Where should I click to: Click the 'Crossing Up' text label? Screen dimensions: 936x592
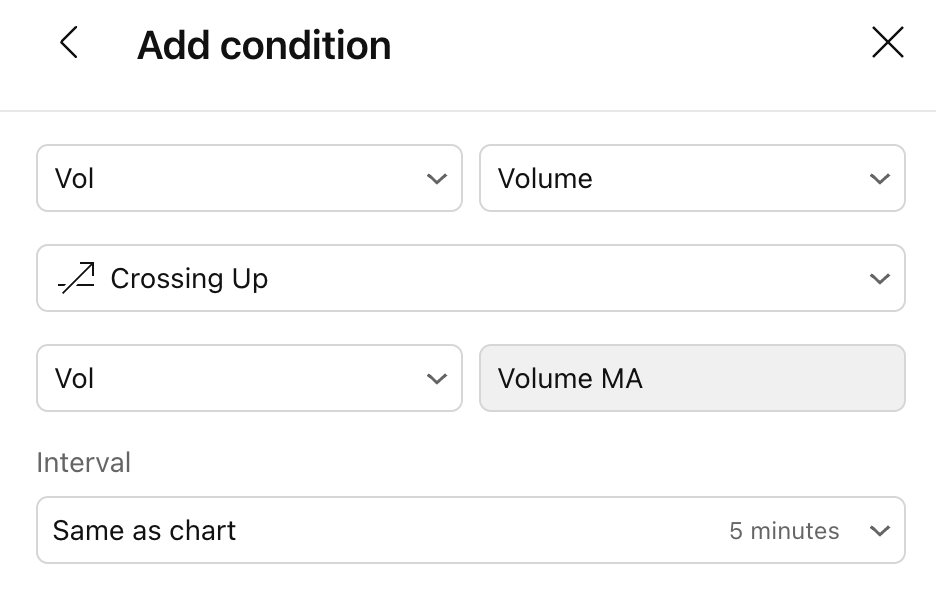coord(189,279)
